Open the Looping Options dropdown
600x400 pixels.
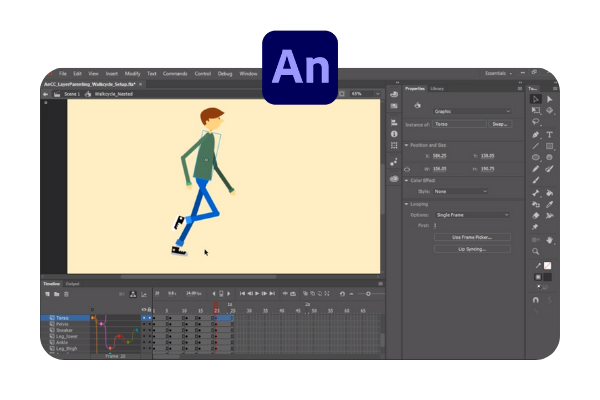[471, 215]
